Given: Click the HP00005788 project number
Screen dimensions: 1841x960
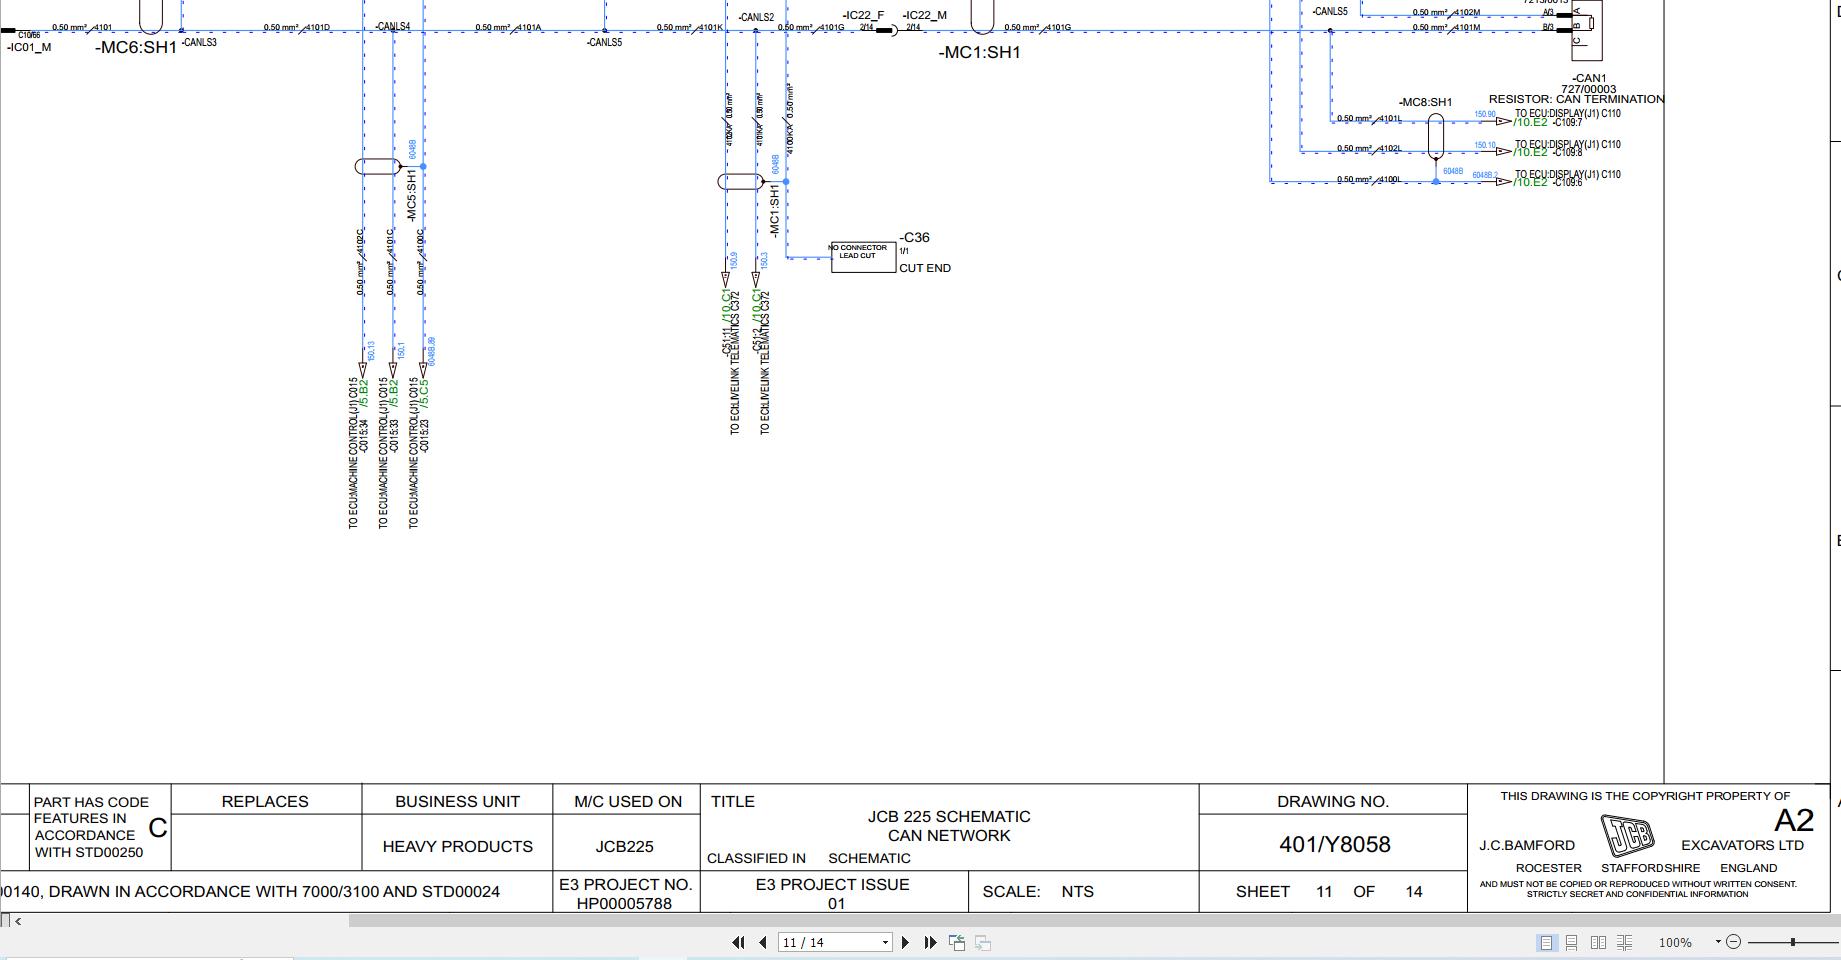Looking at the screenshot, I should 624,904.
